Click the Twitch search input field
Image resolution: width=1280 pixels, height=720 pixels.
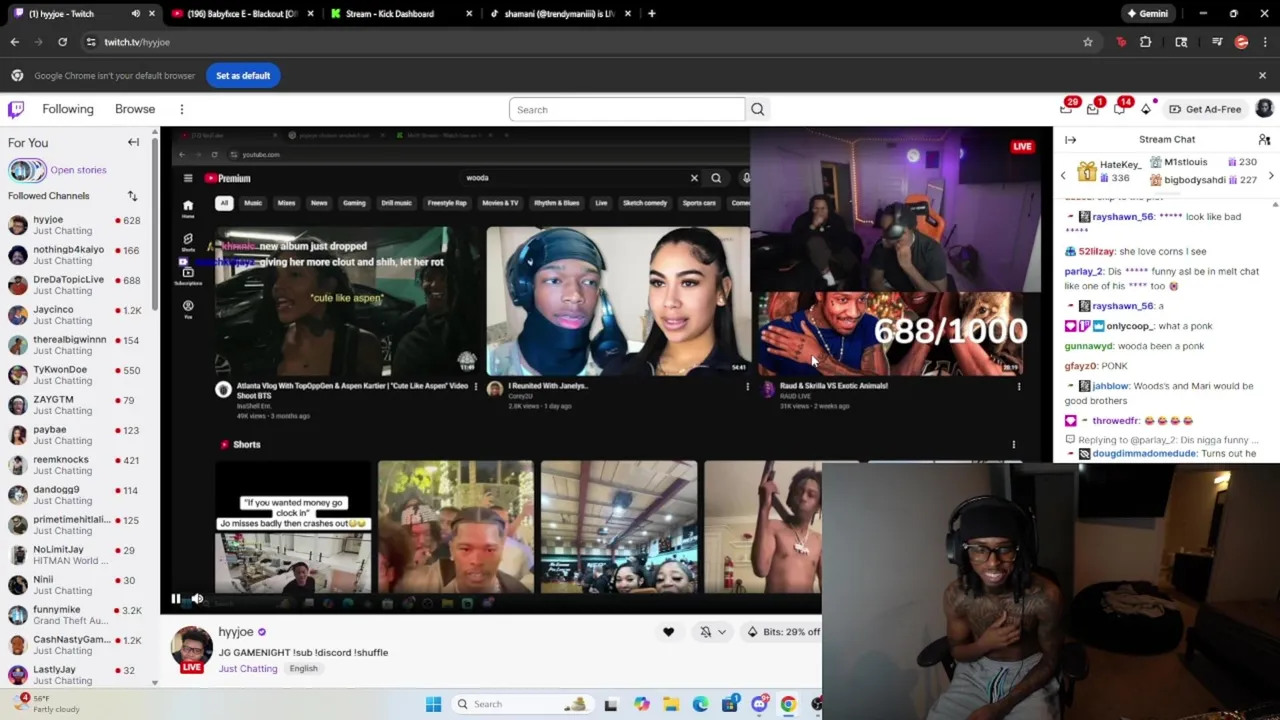coord(627,109)
